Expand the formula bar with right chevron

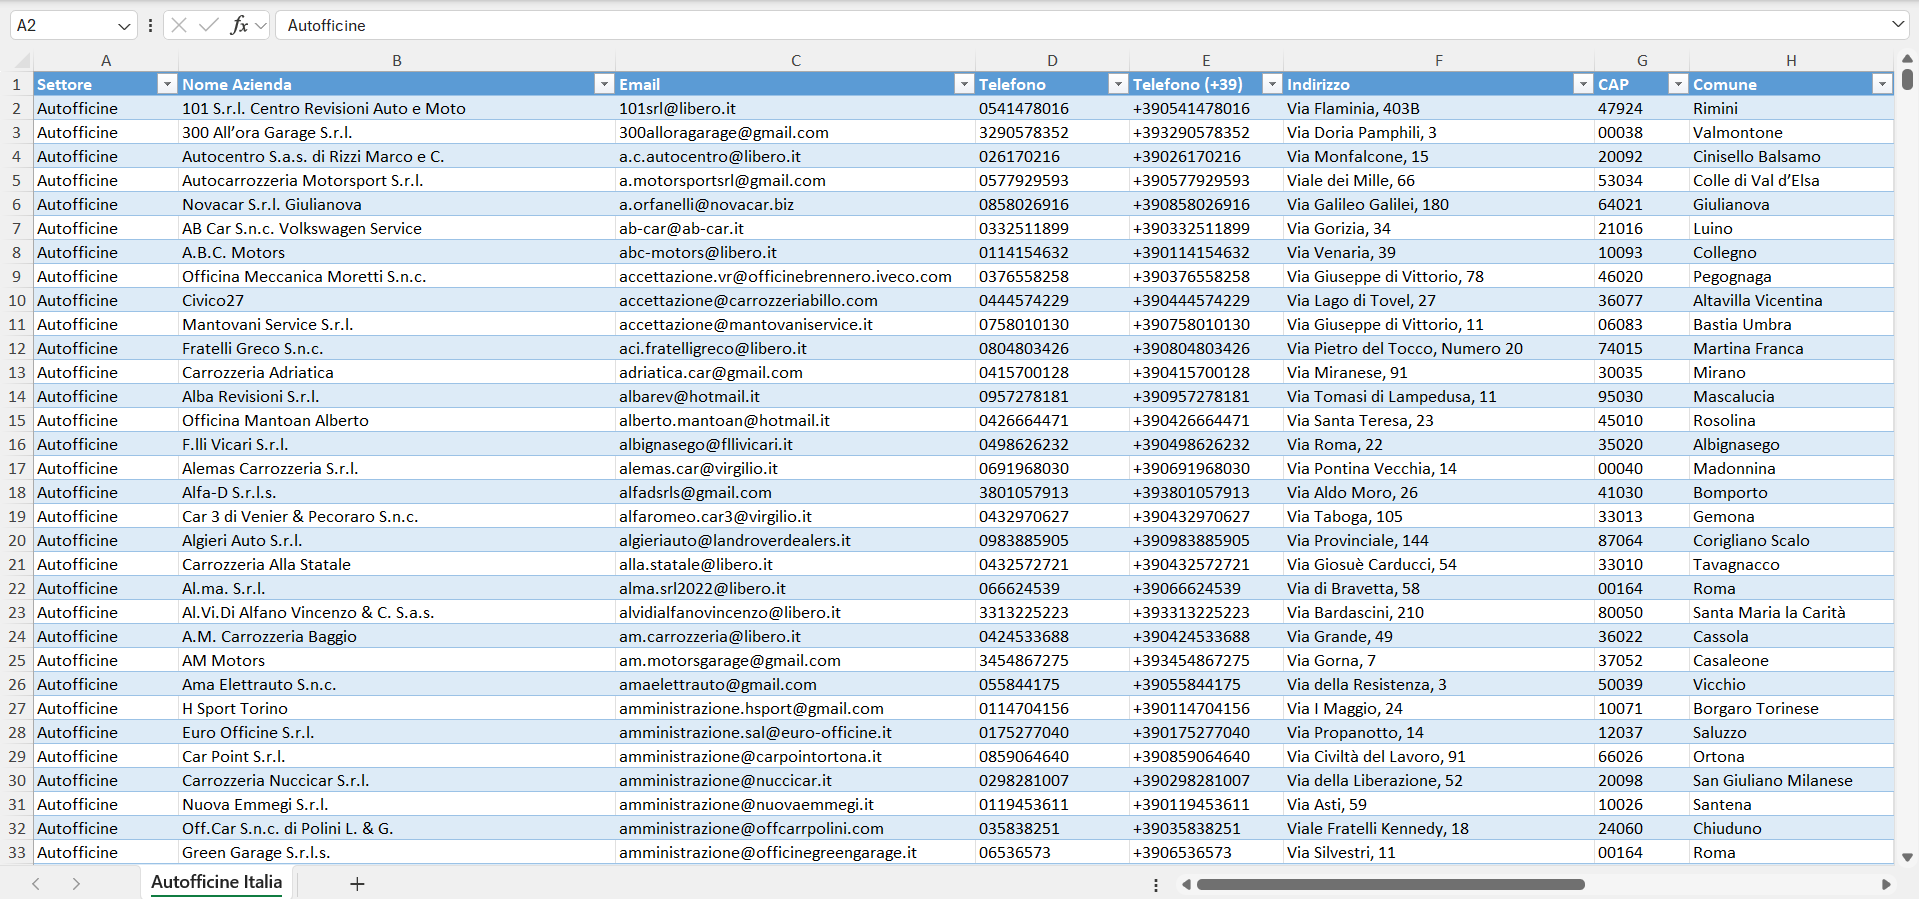(x=1898, y=25)
